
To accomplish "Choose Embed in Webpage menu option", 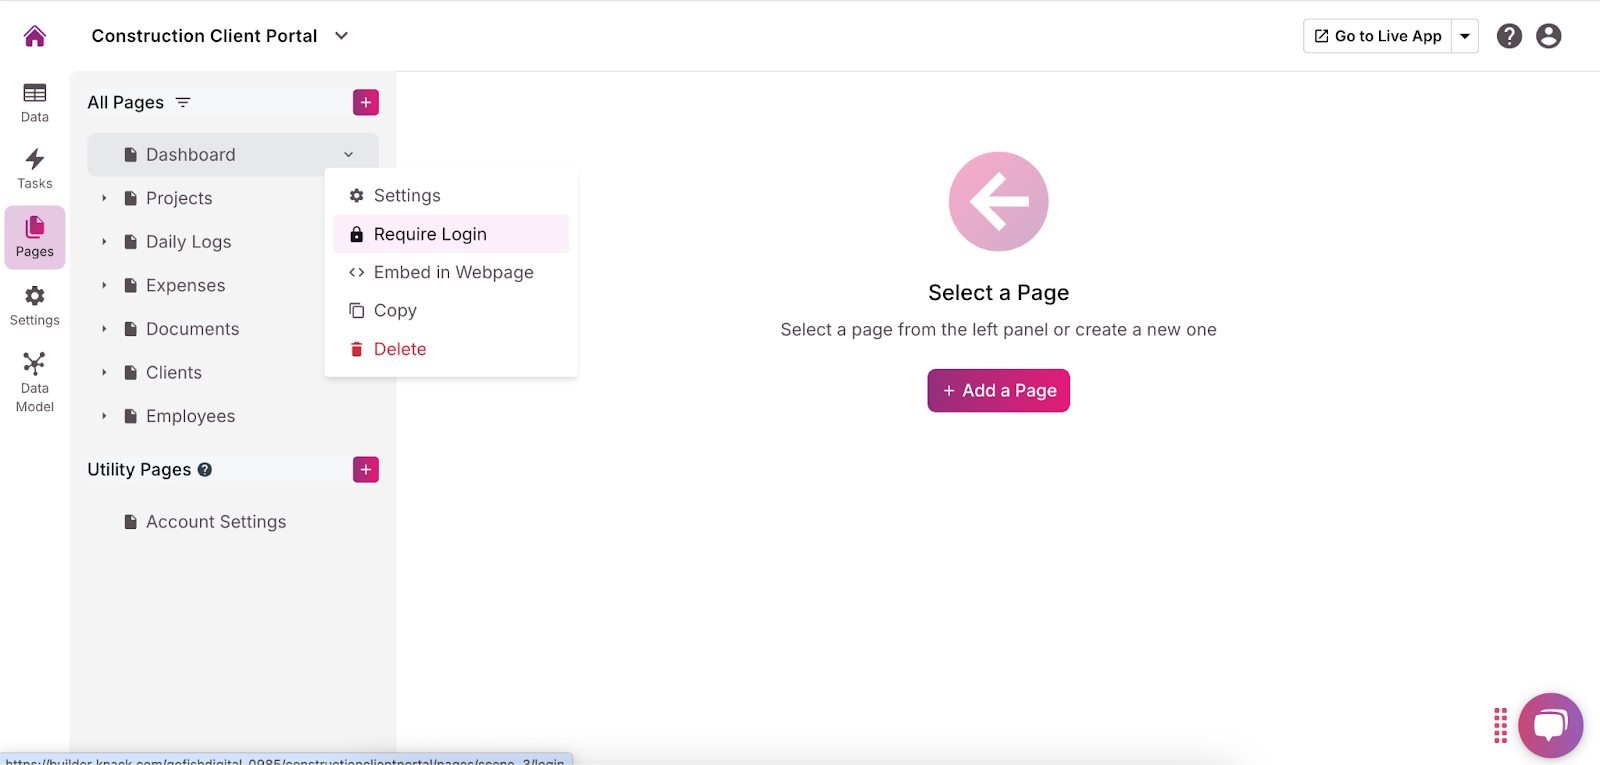I will coord(453,273).
